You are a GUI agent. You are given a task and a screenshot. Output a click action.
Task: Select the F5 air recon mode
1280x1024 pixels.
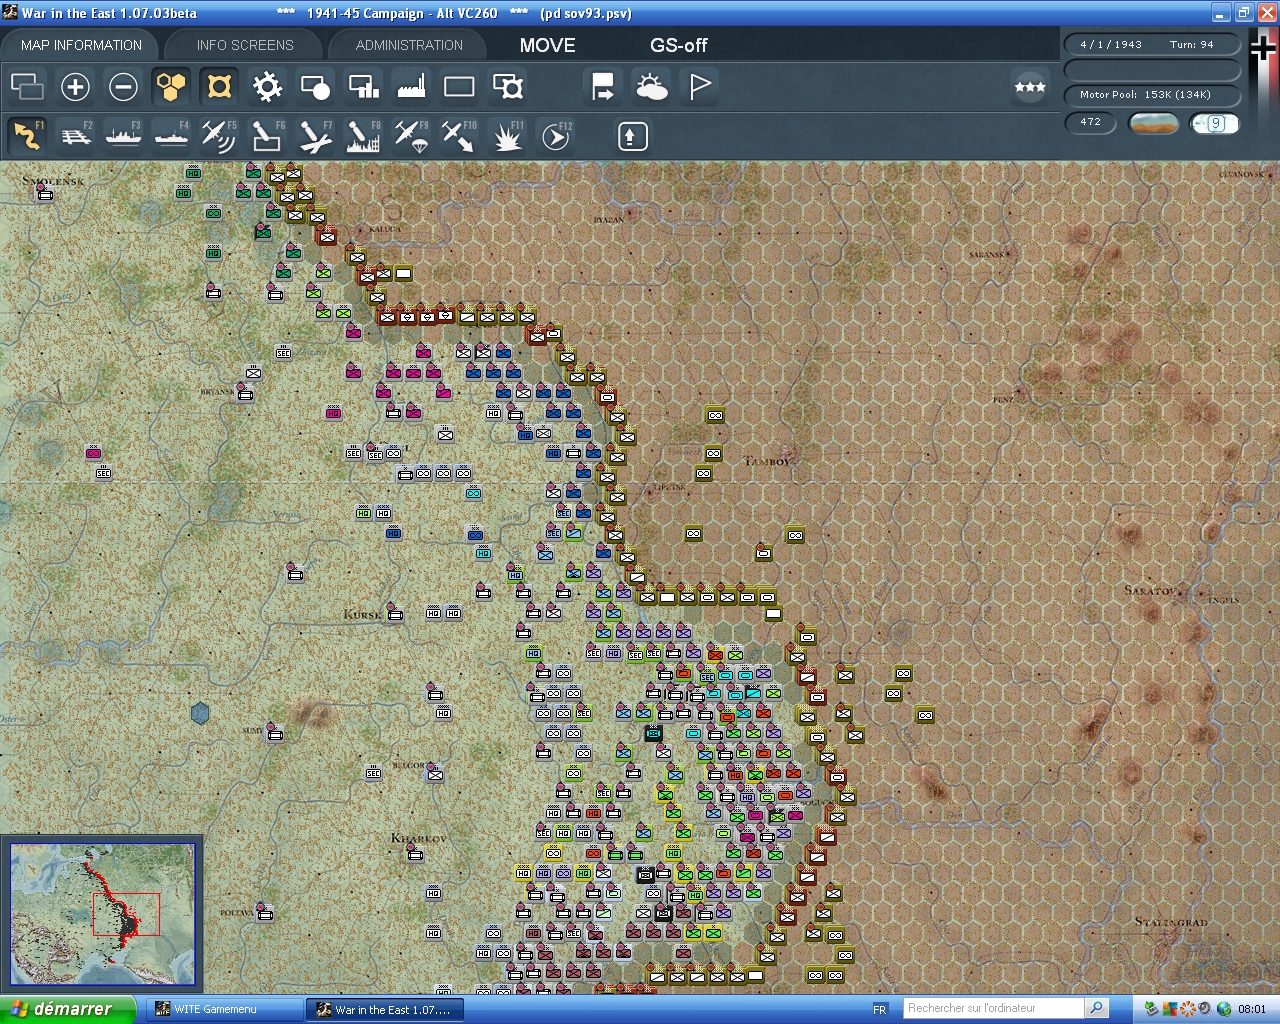[219, 136]
